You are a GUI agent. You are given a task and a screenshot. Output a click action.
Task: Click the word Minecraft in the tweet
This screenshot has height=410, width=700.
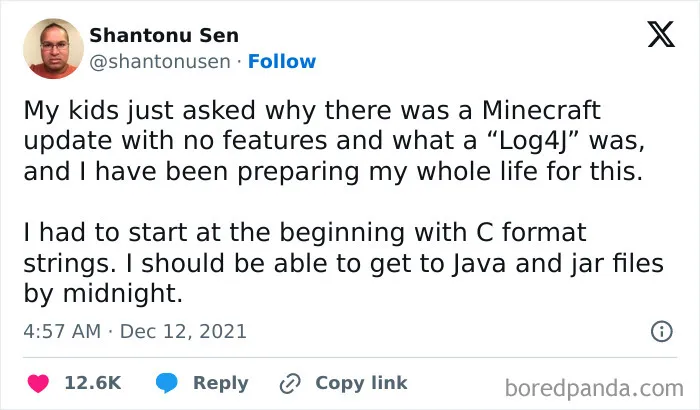tap(541, 110)
